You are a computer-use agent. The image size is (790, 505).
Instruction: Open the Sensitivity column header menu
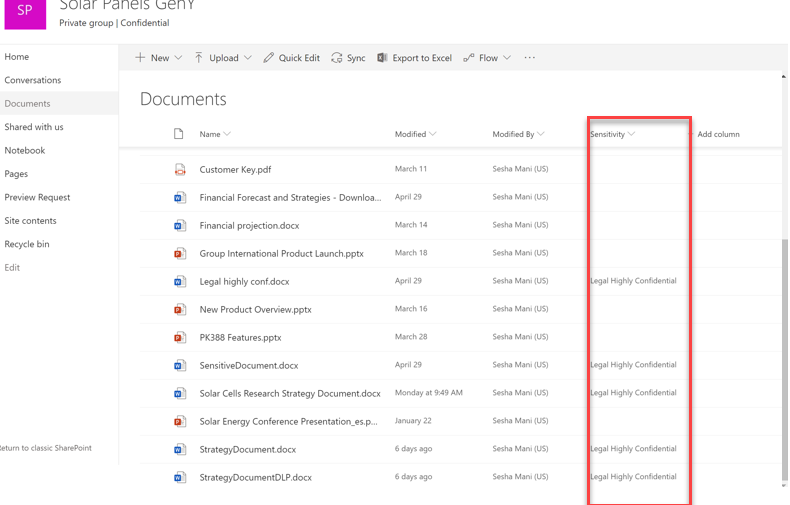612,134
